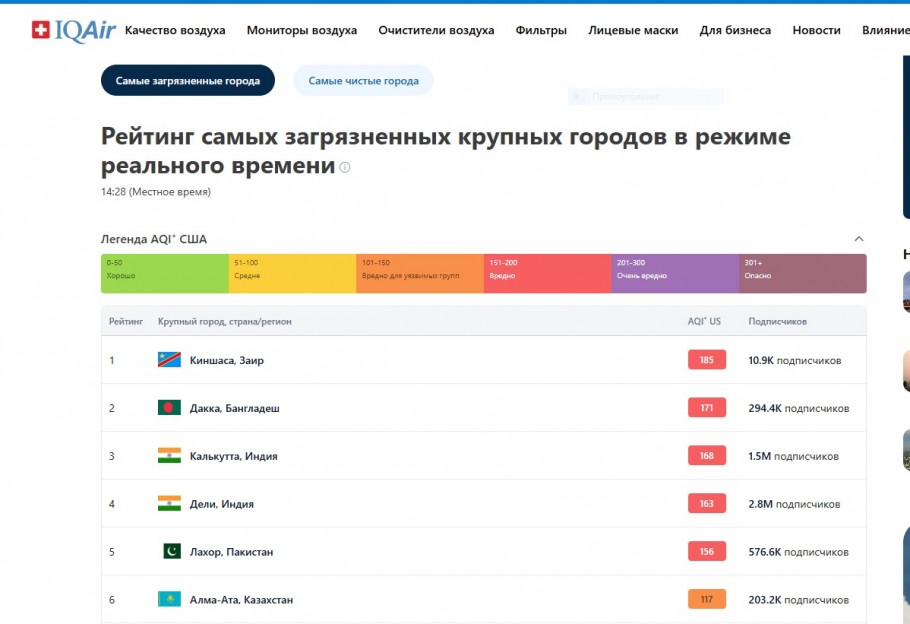This screenshot has height=624, width=910.
Task: Open the Дакка, Бангладеш city link
Action: [x=235, y=408]
